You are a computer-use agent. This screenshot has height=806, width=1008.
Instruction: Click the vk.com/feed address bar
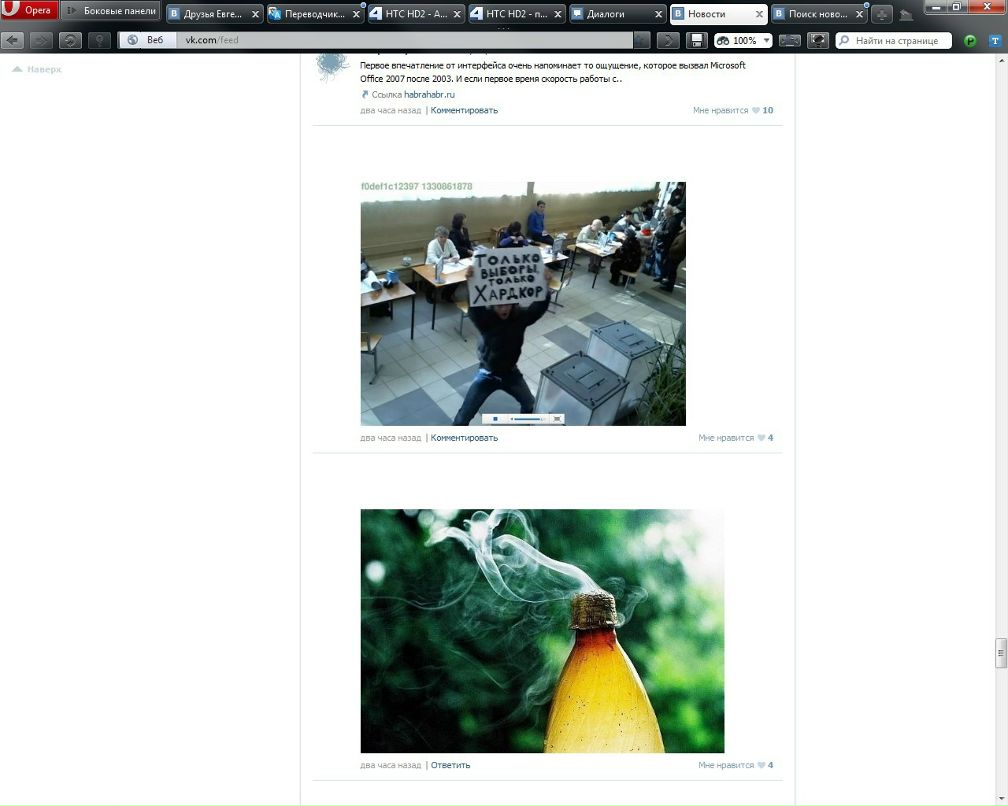point(400,41)
